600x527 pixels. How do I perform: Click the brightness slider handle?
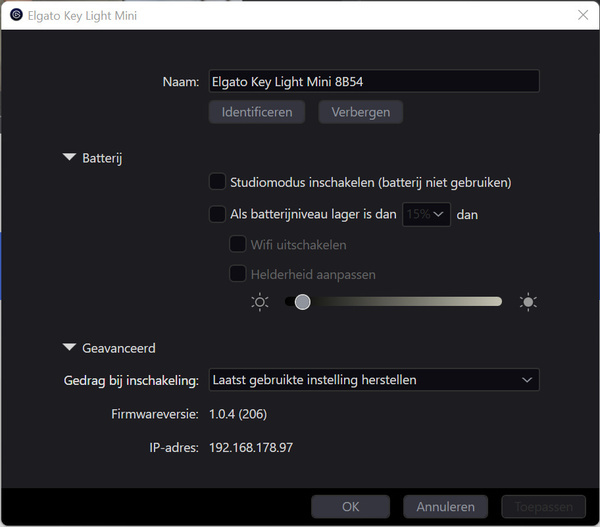303,302
